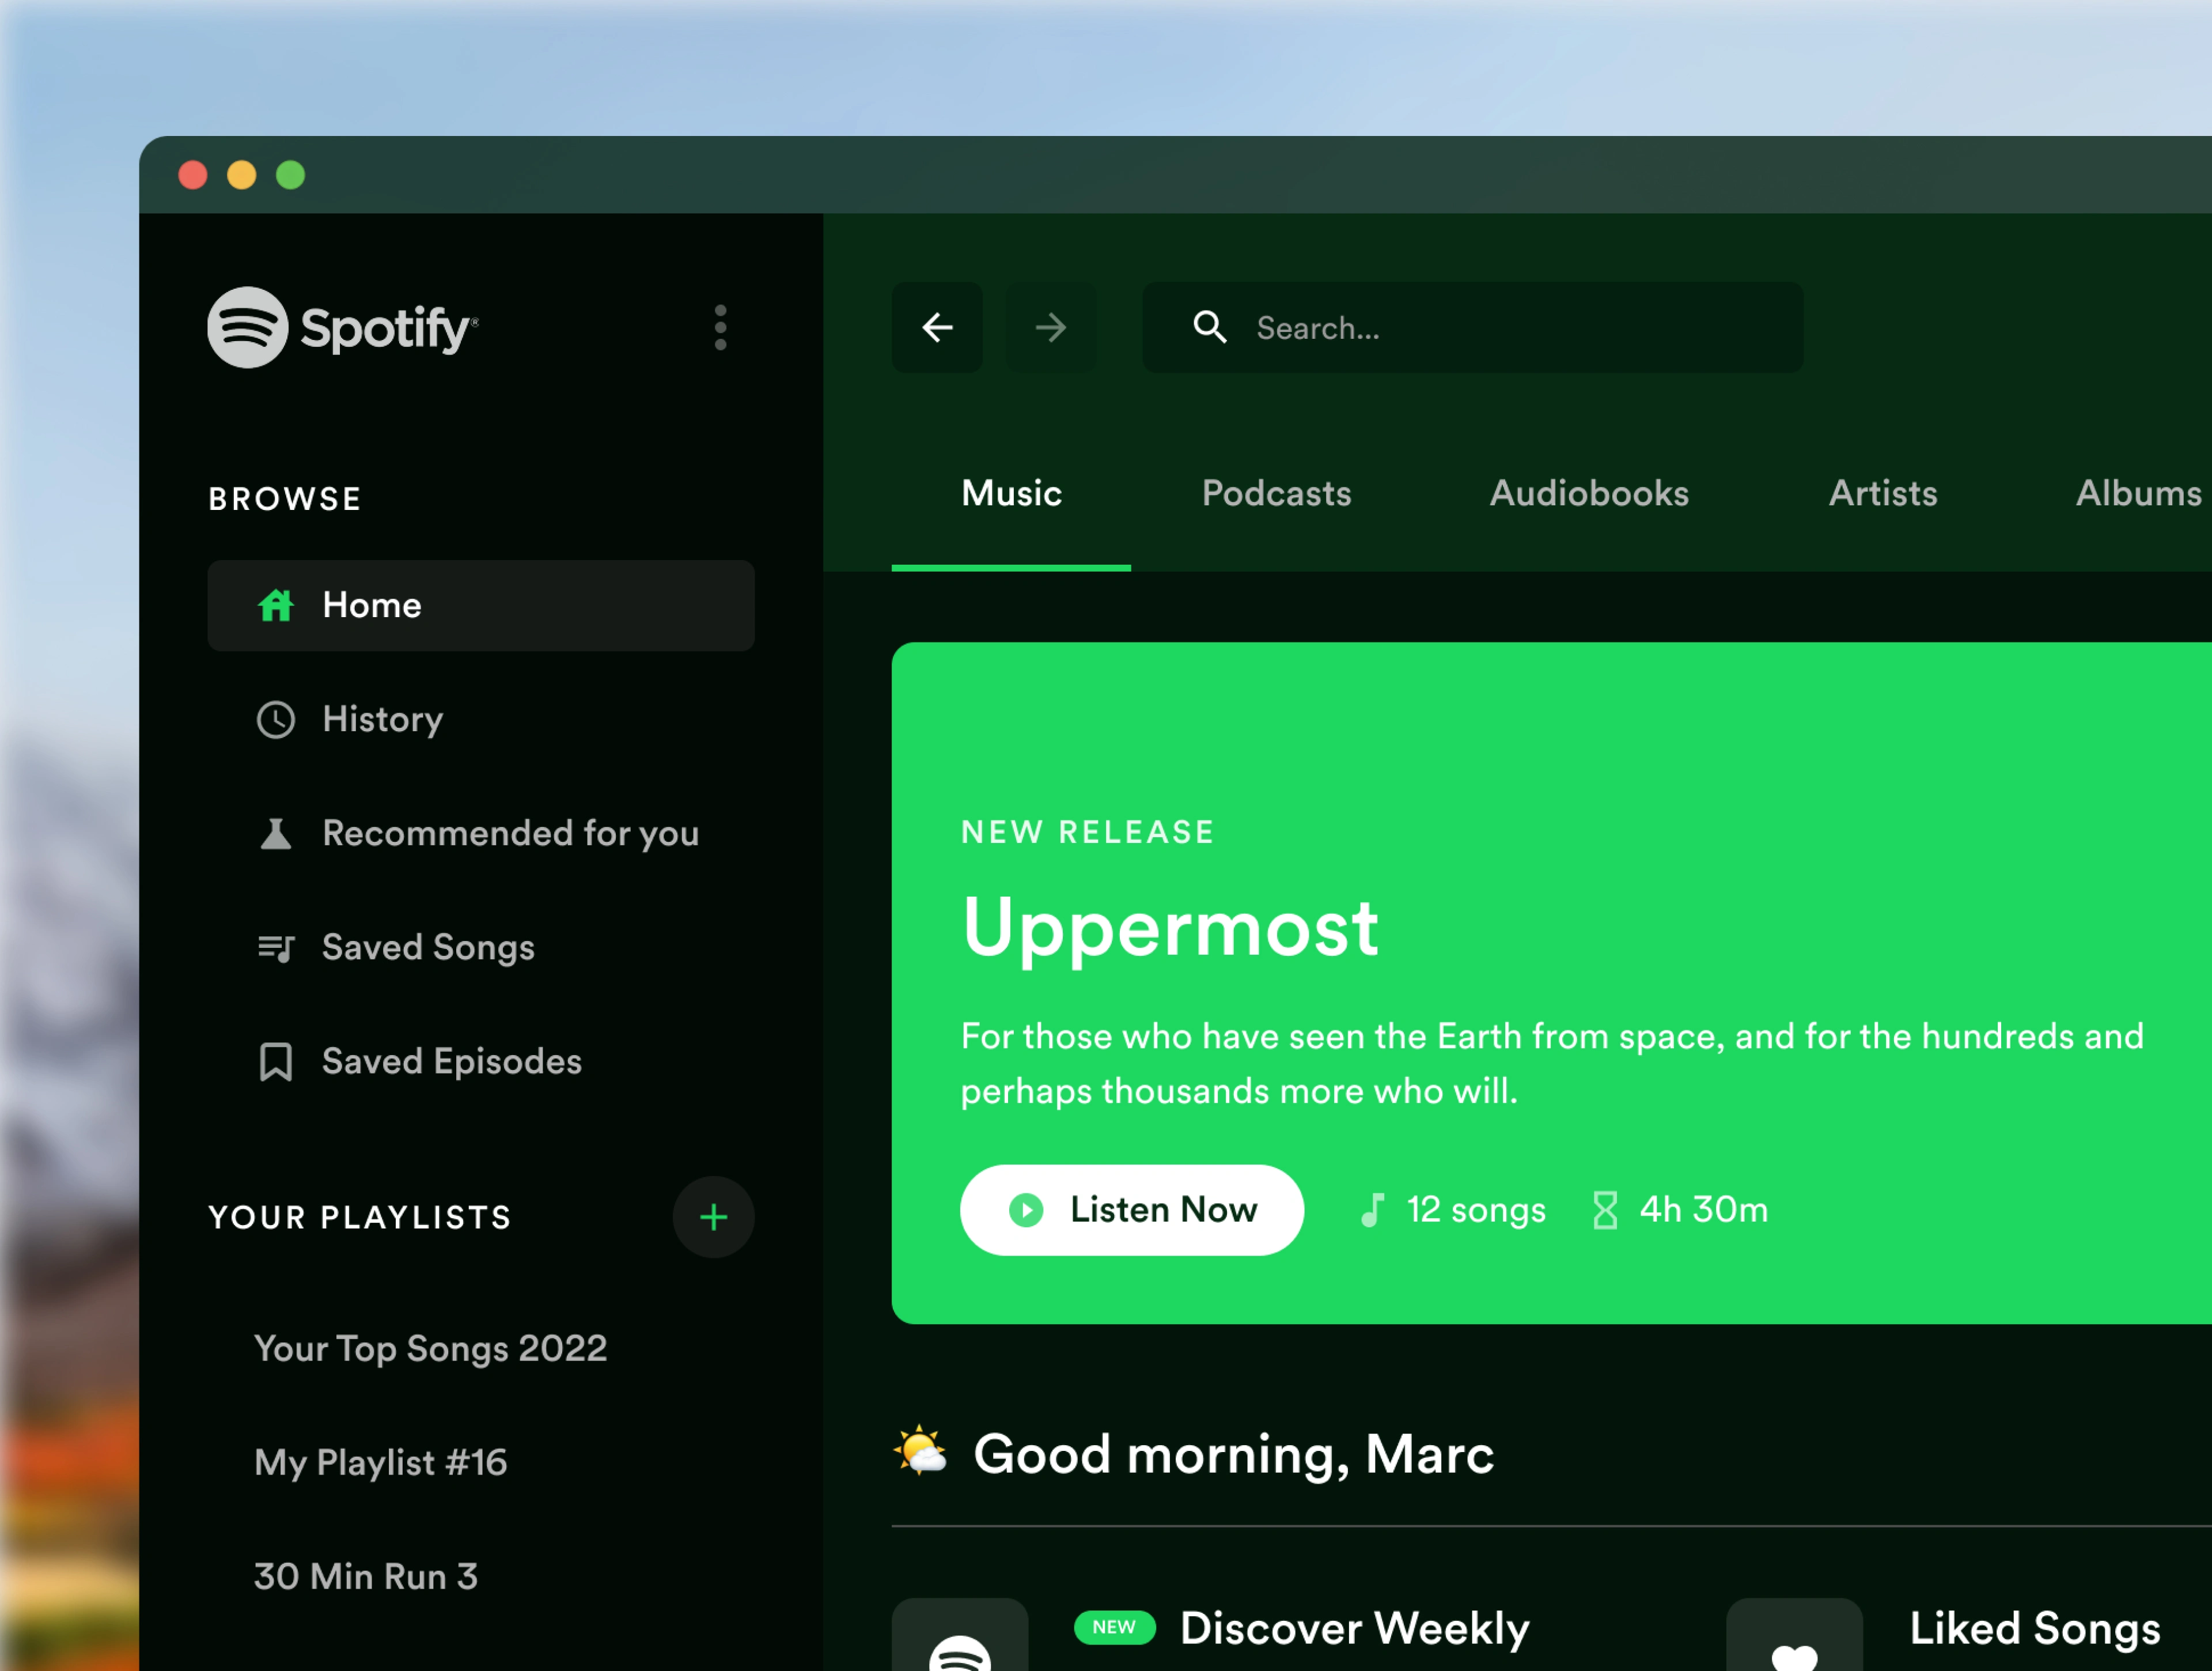Add a new playlist with plus button

(x=713, y=1217)
